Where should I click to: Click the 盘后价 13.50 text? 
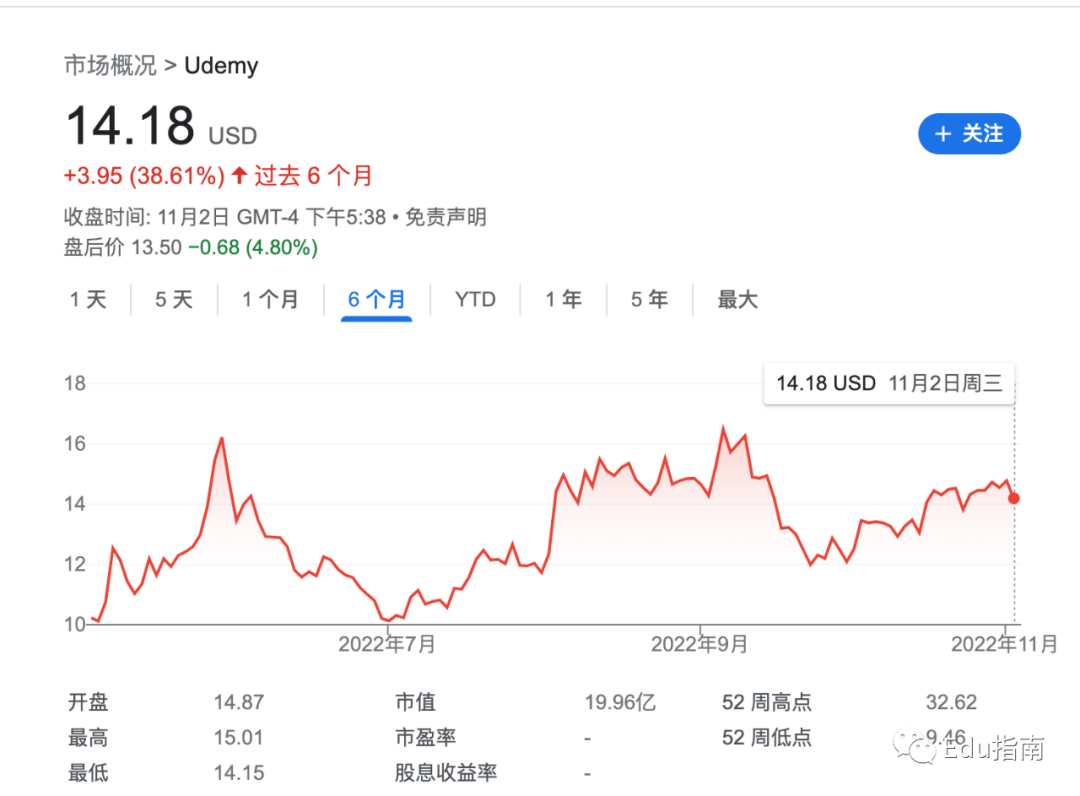[x=123, y=247]
